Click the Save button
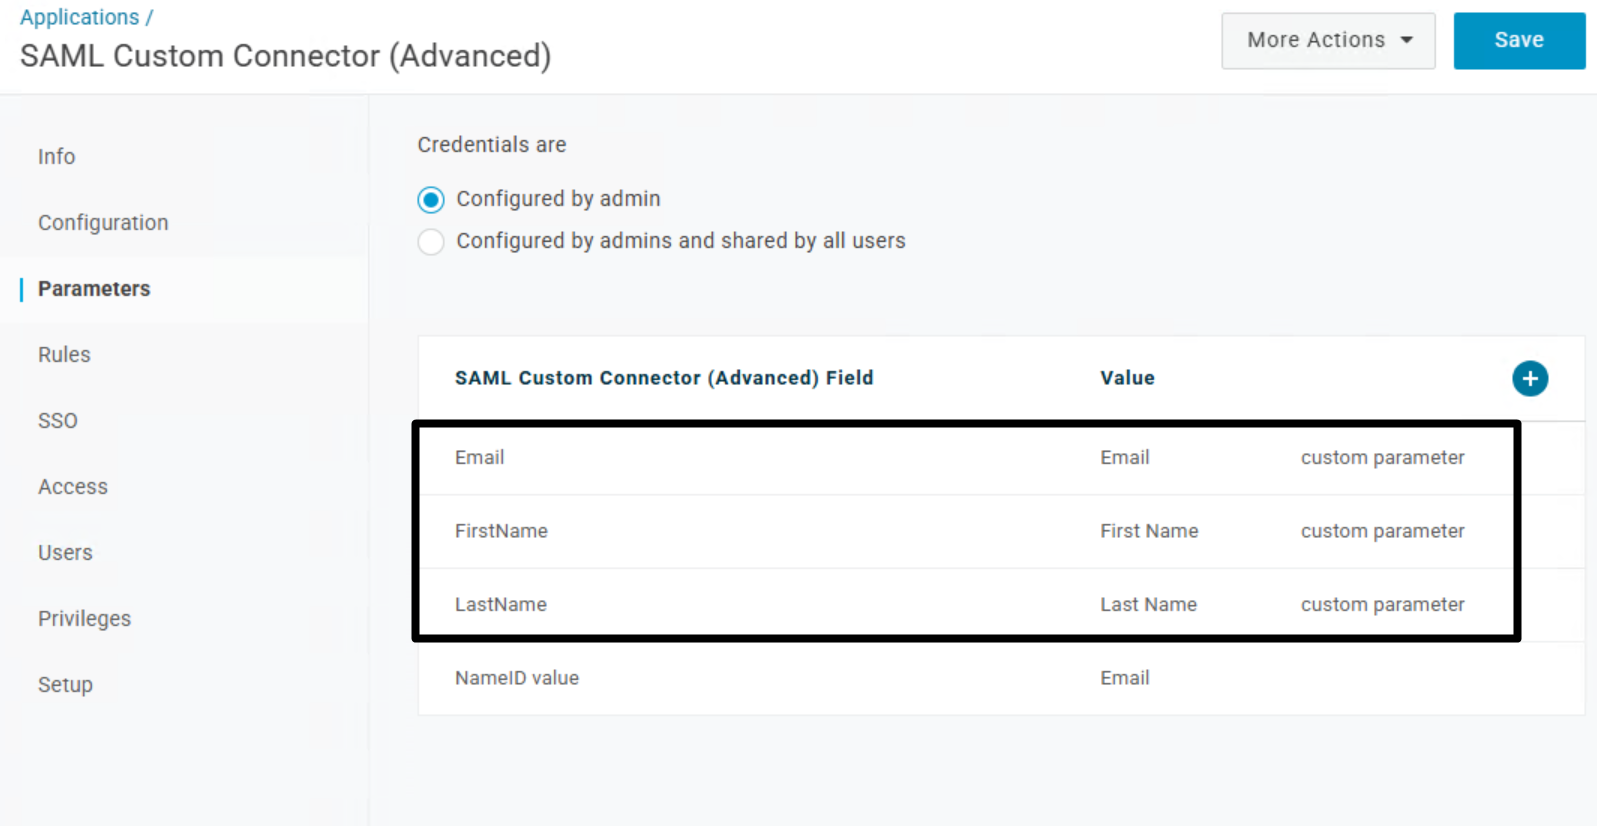The width and height of the screenshot is (1597, 826). coord(1518,41)
